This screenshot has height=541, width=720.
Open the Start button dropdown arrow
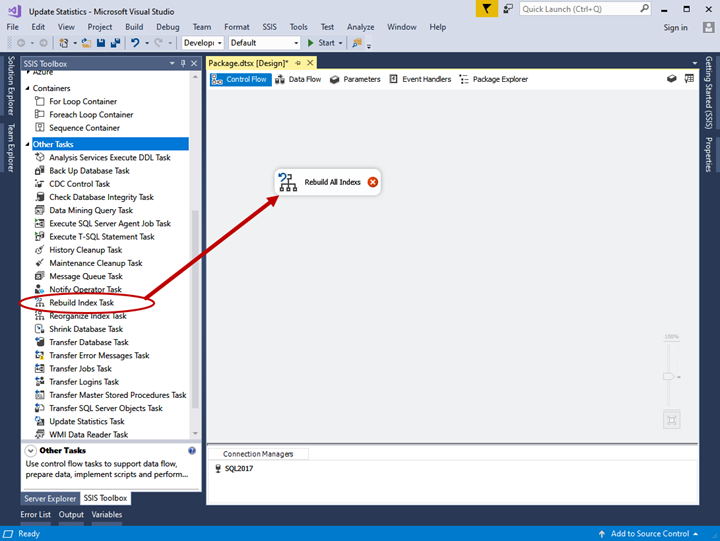pos(341,43)
